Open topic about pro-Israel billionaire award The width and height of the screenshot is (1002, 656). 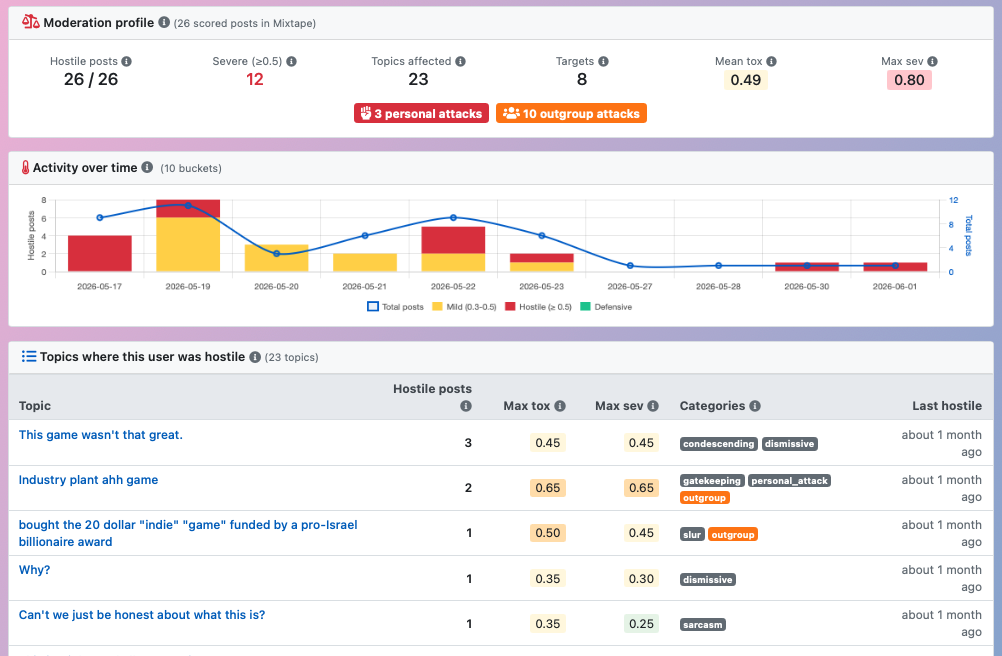(188, 533)
